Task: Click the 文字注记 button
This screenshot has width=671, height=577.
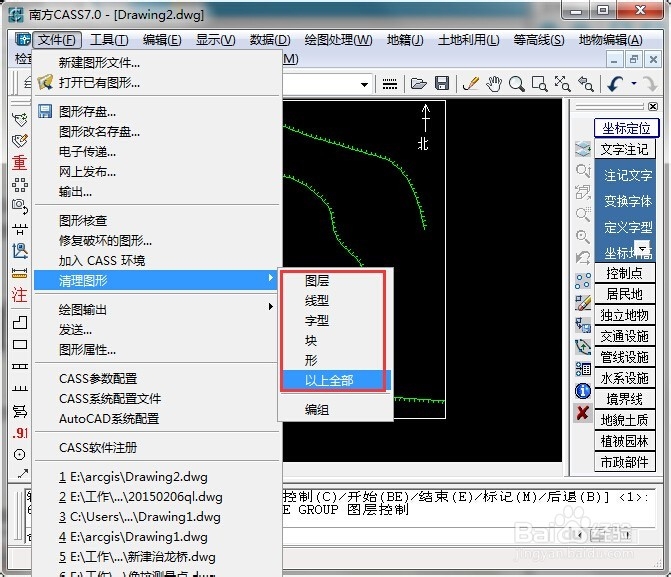Action: (625, 149)
